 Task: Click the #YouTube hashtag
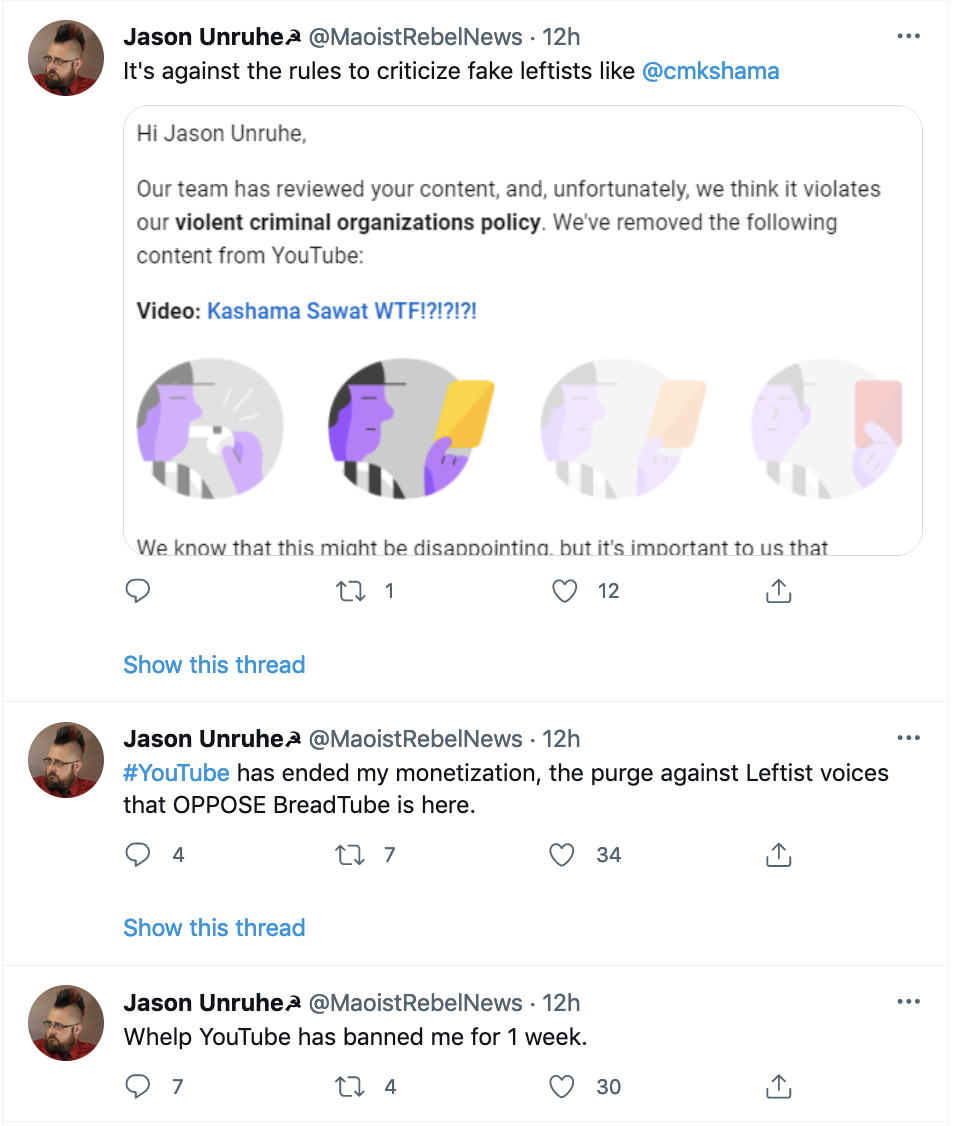pos(177,773)
